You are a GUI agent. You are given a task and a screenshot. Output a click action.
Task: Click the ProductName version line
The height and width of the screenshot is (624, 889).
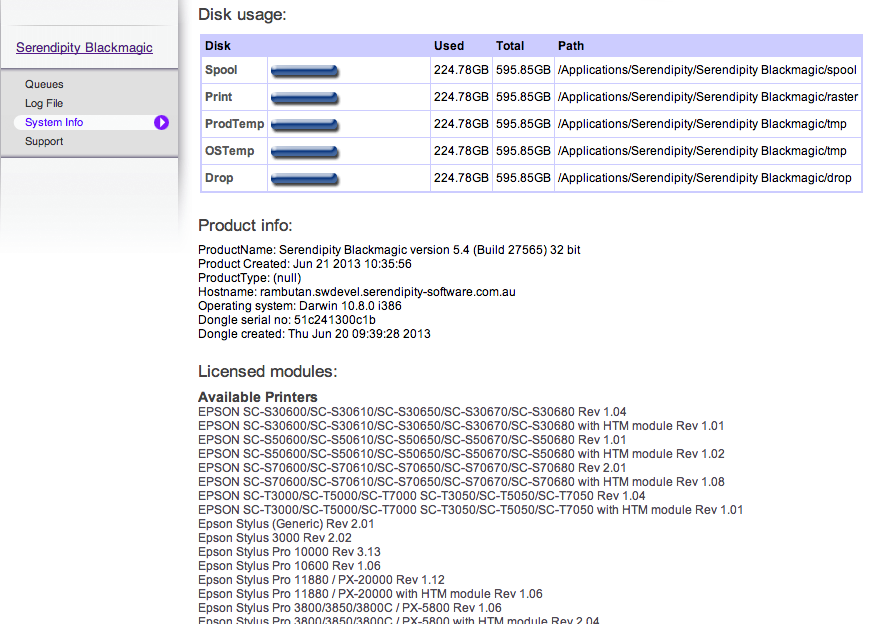coord(389,250)
